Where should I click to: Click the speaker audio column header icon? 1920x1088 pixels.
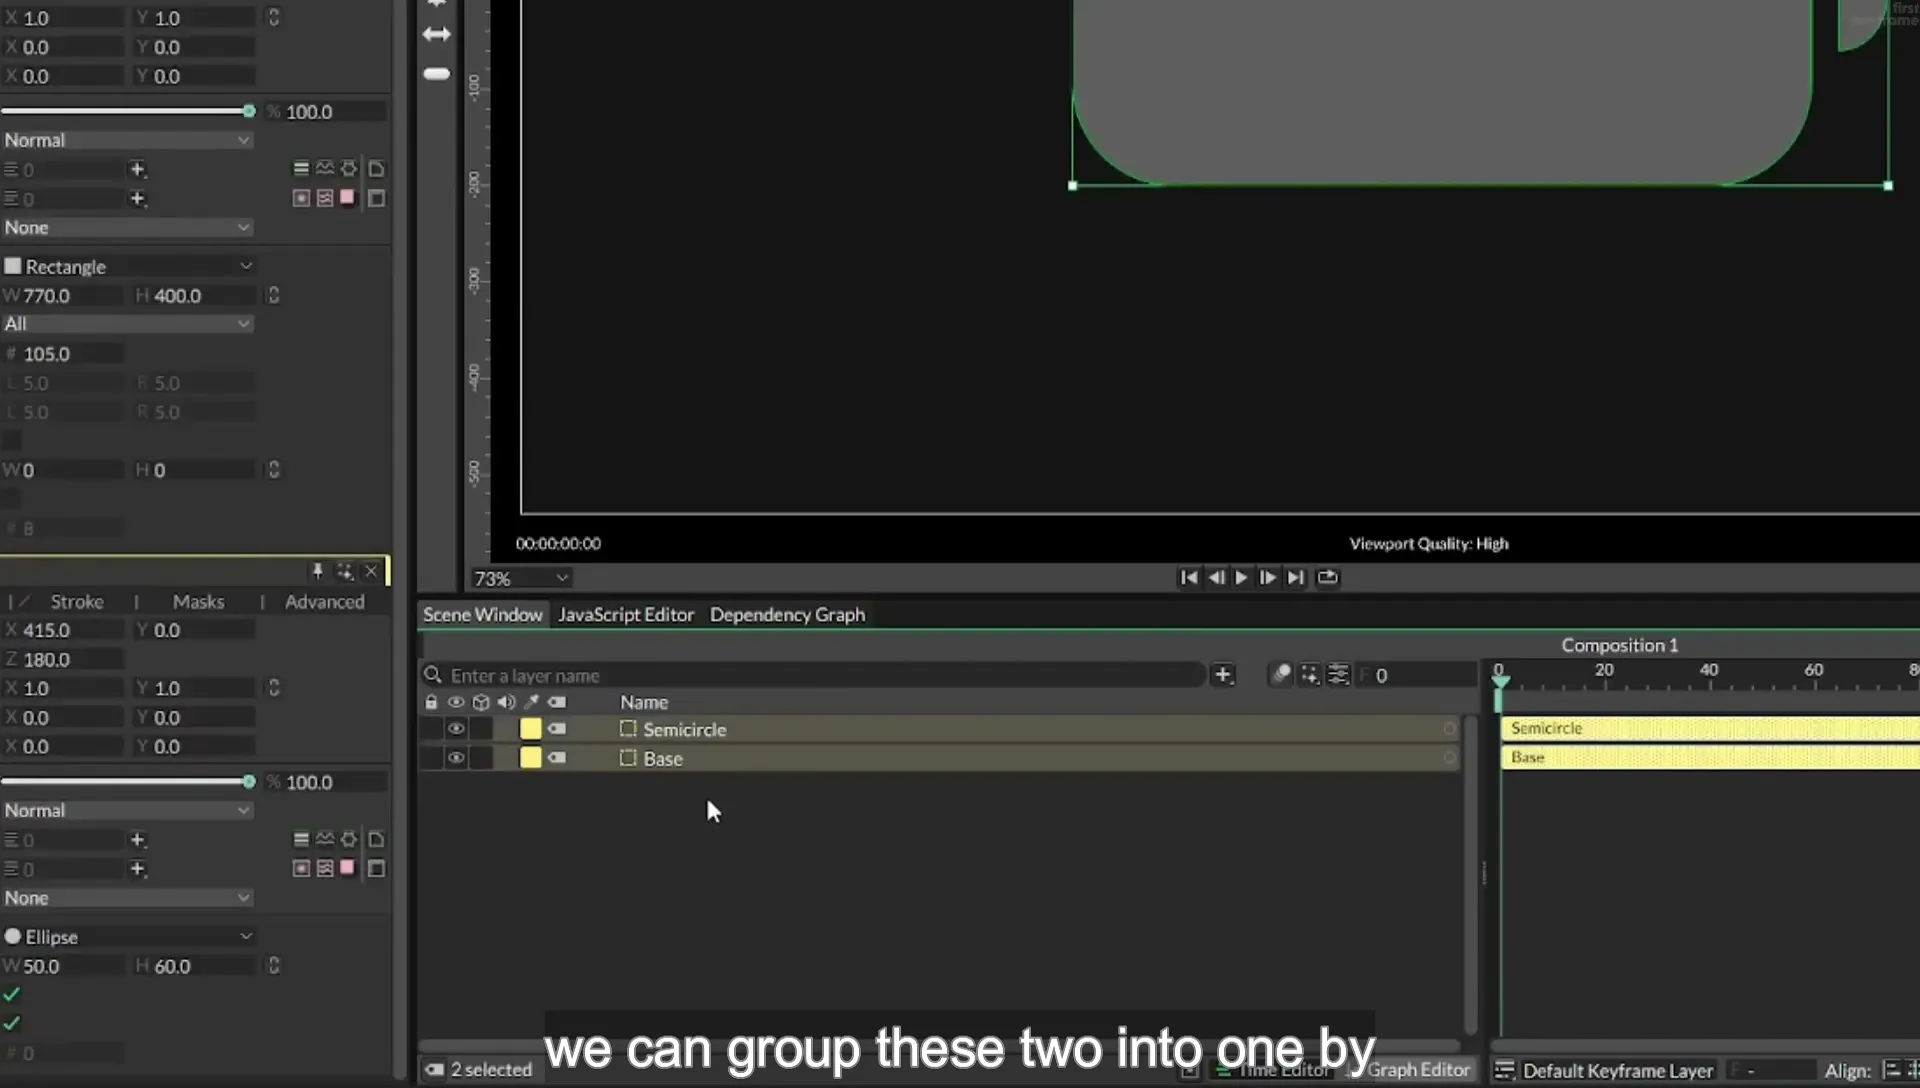tap(506, 702)
